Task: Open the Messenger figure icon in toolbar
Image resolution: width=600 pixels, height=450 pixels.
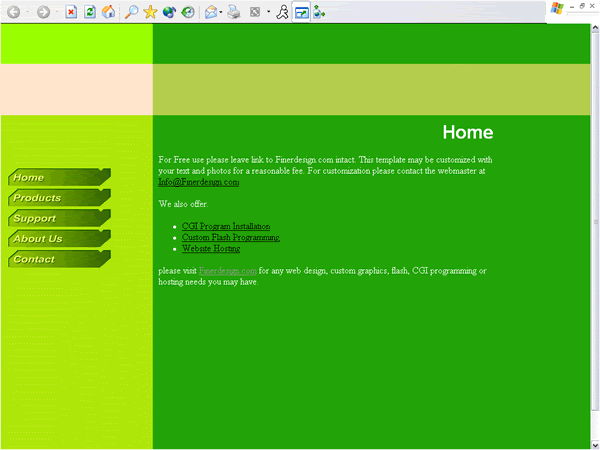Action: pyautogui.click(x=283, y=12)
